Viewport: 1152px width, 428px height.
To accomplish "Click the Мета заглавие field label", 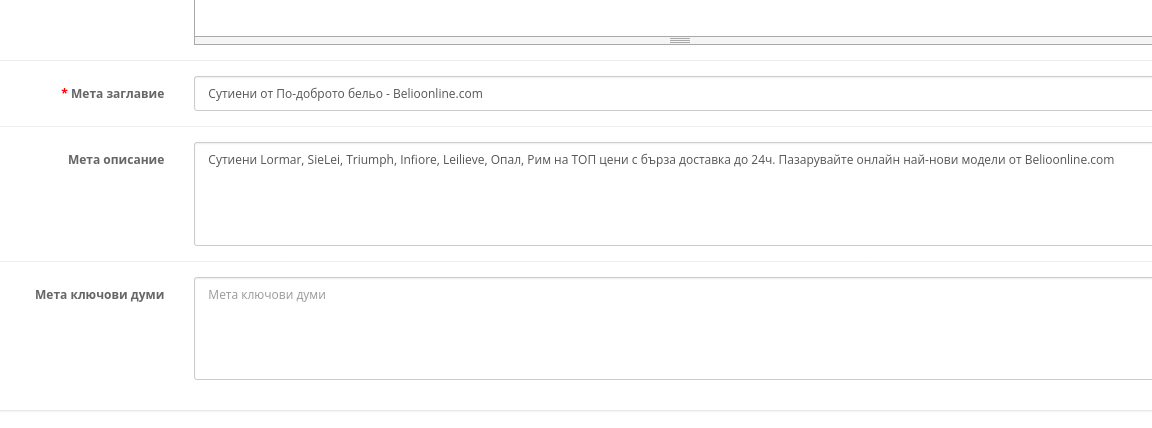I will tap(118, 94).
